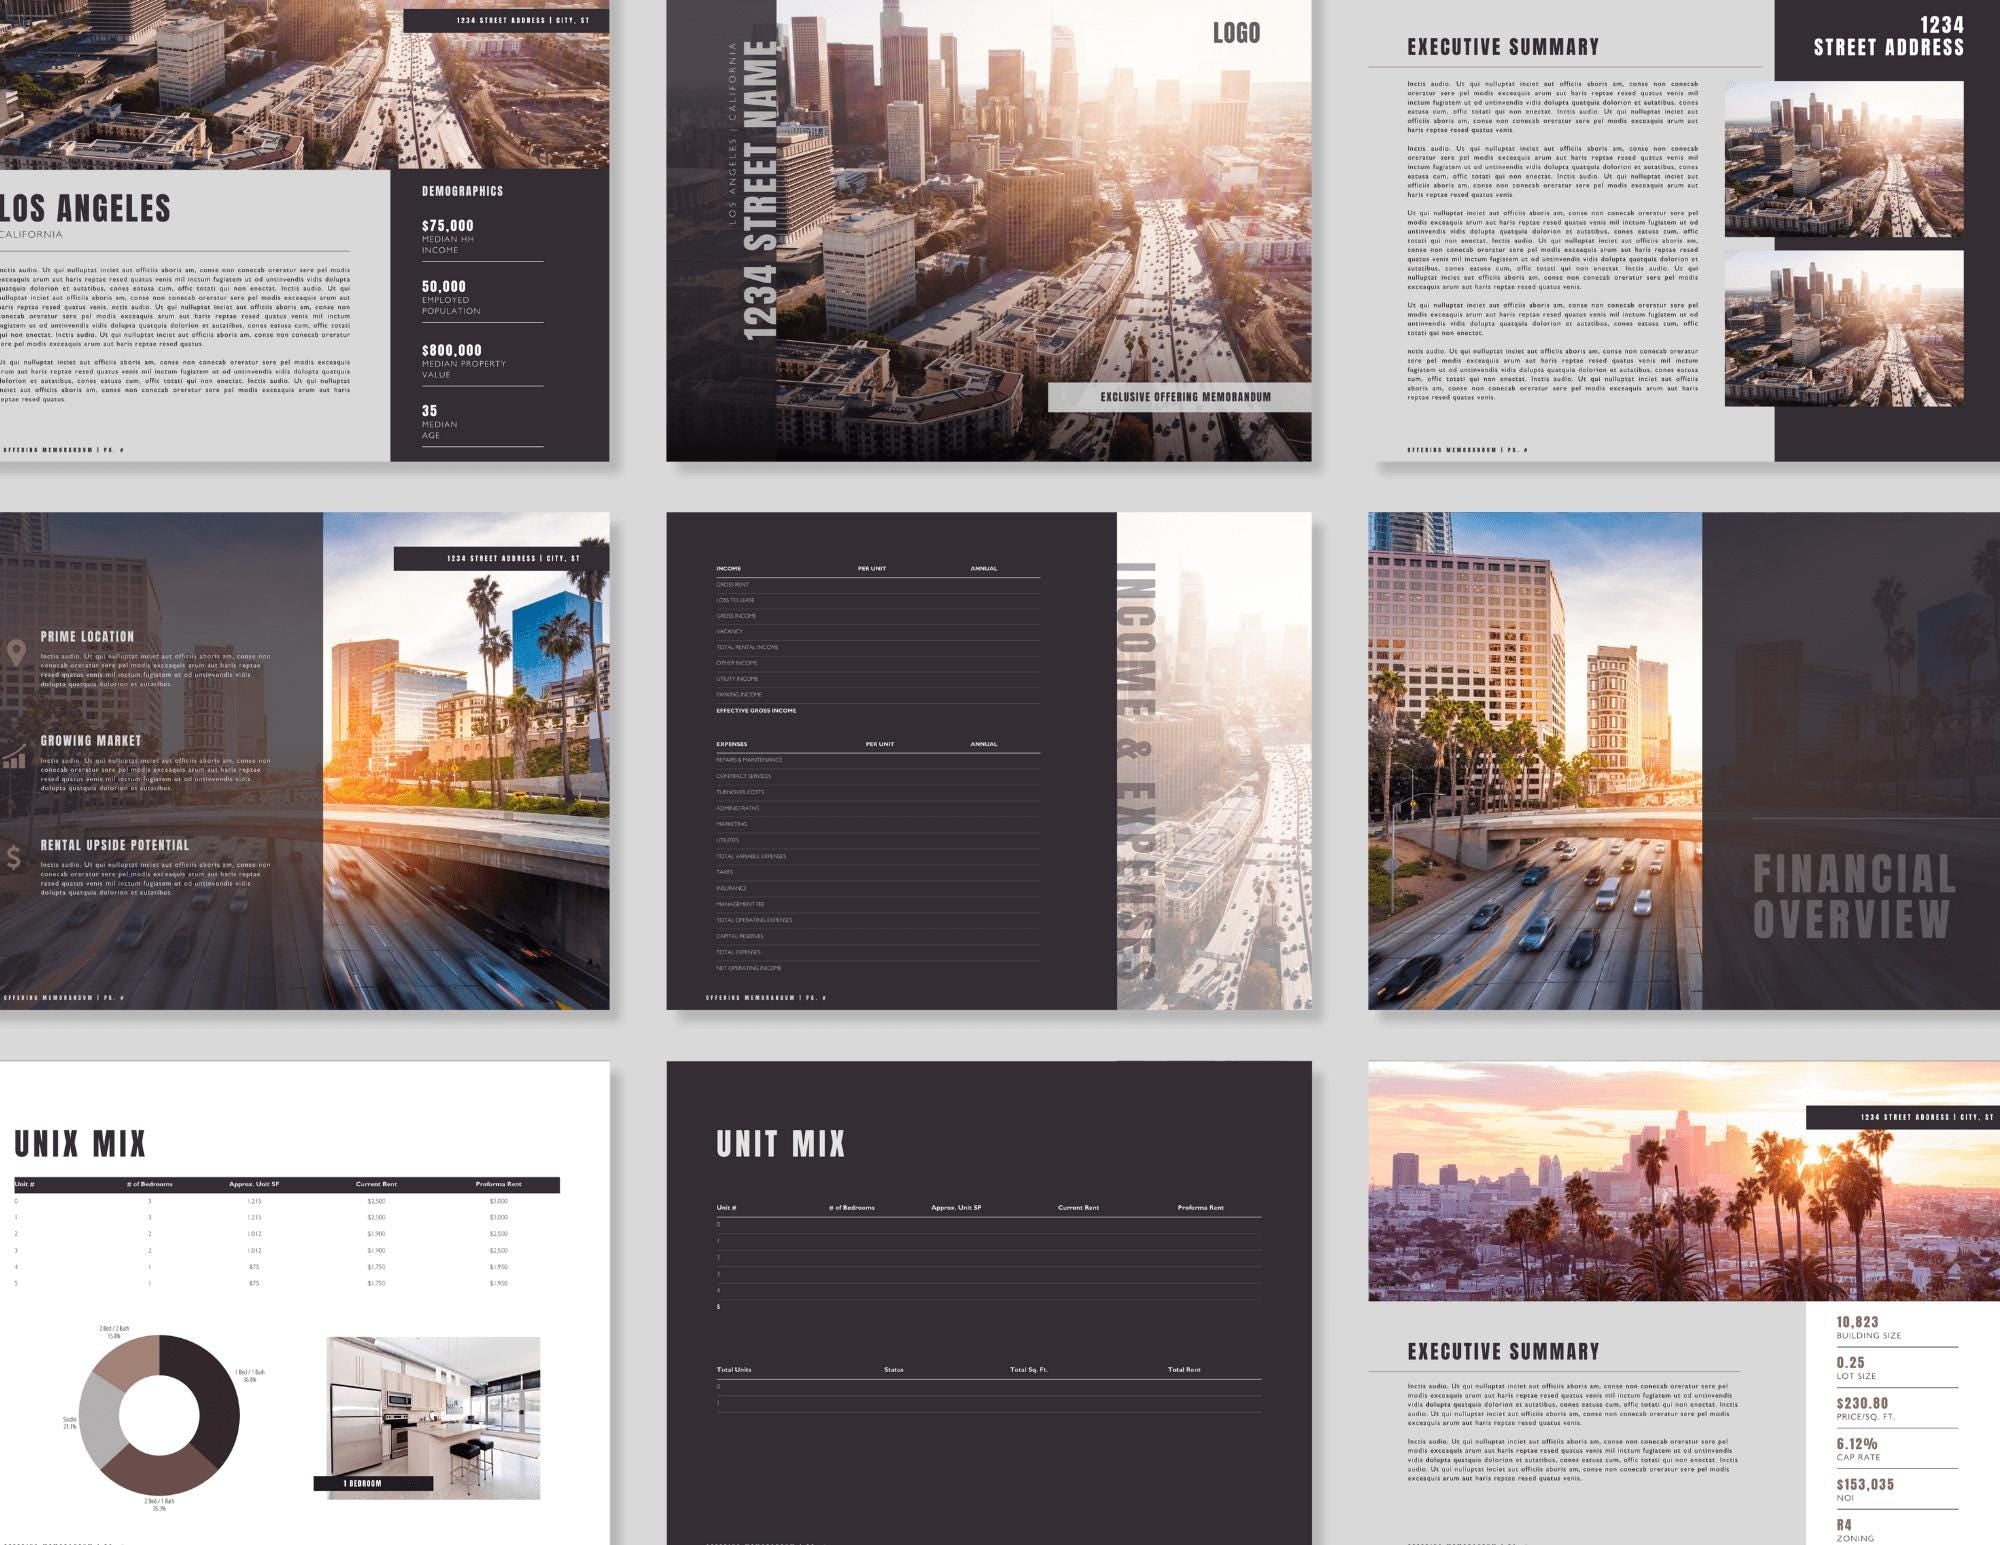Select the vertical Income & Expenses heading
Screen dimensions: 2000x1545
tap(1136, 770)
